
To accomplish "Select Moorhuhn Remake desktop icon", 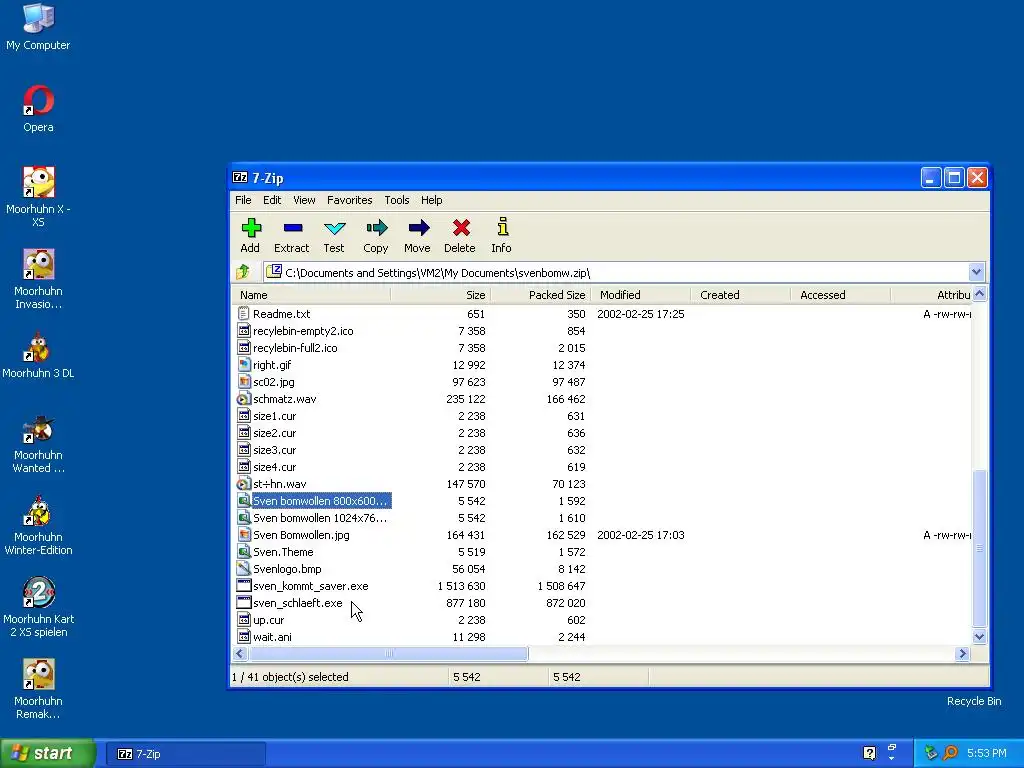I will click(38, 675).
